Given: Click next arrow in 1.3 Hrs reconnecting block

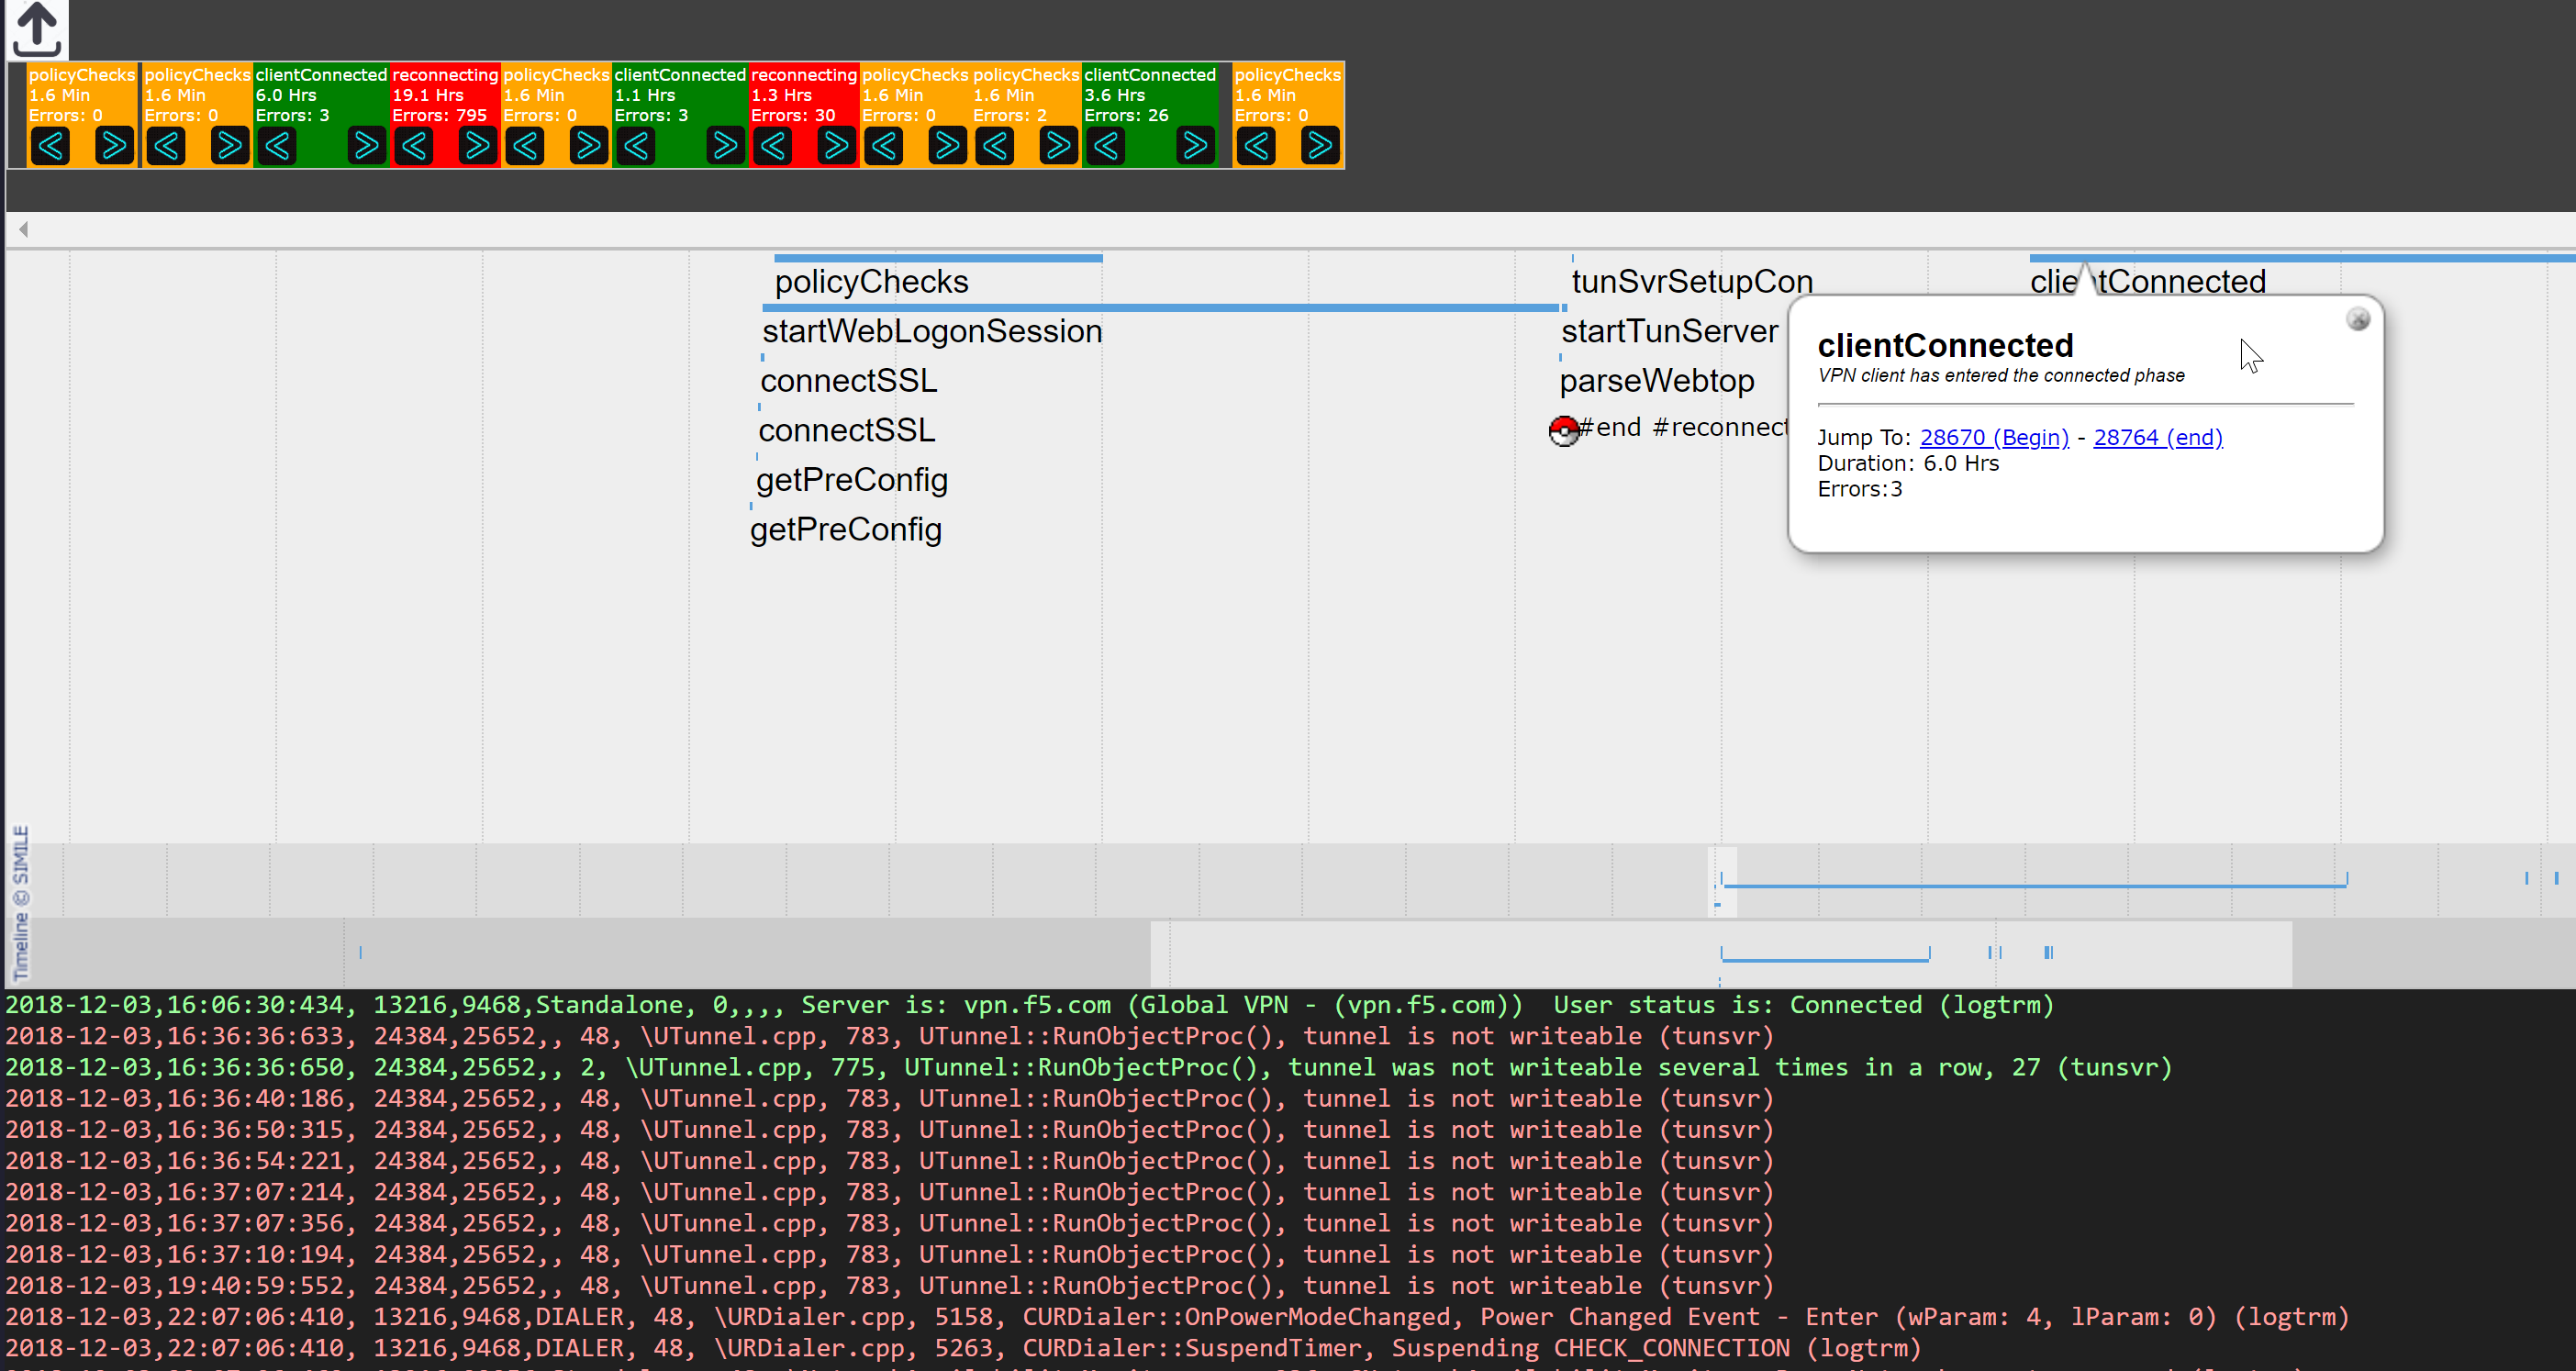Looking at the screenshot, I should pos(835,147).
